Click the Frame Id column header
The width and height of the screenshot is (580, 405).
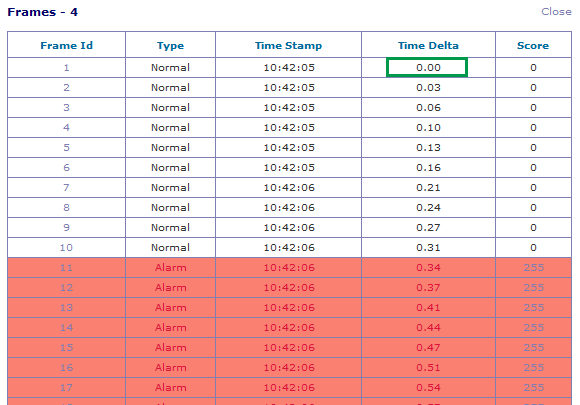pyautogui.click(x=66, y=45)
